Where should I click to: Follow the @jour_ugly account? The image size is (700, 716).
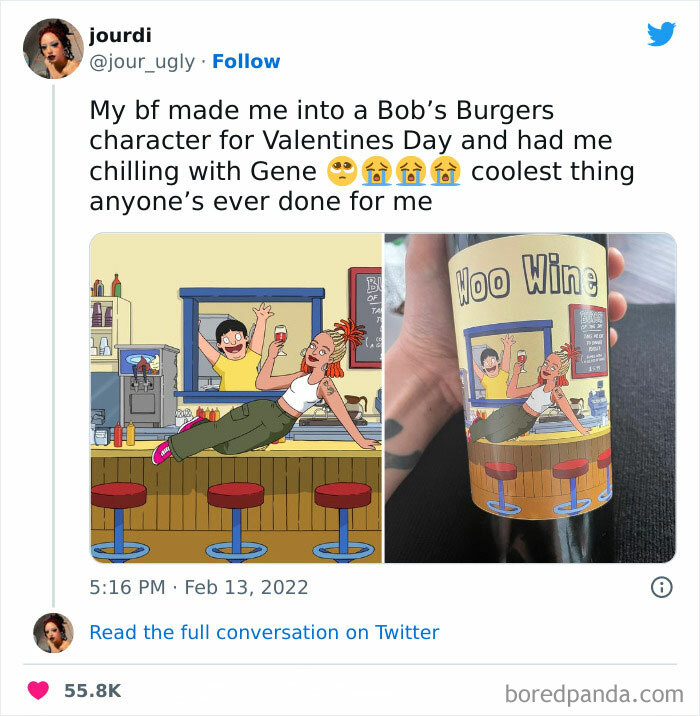click(246, 62)
